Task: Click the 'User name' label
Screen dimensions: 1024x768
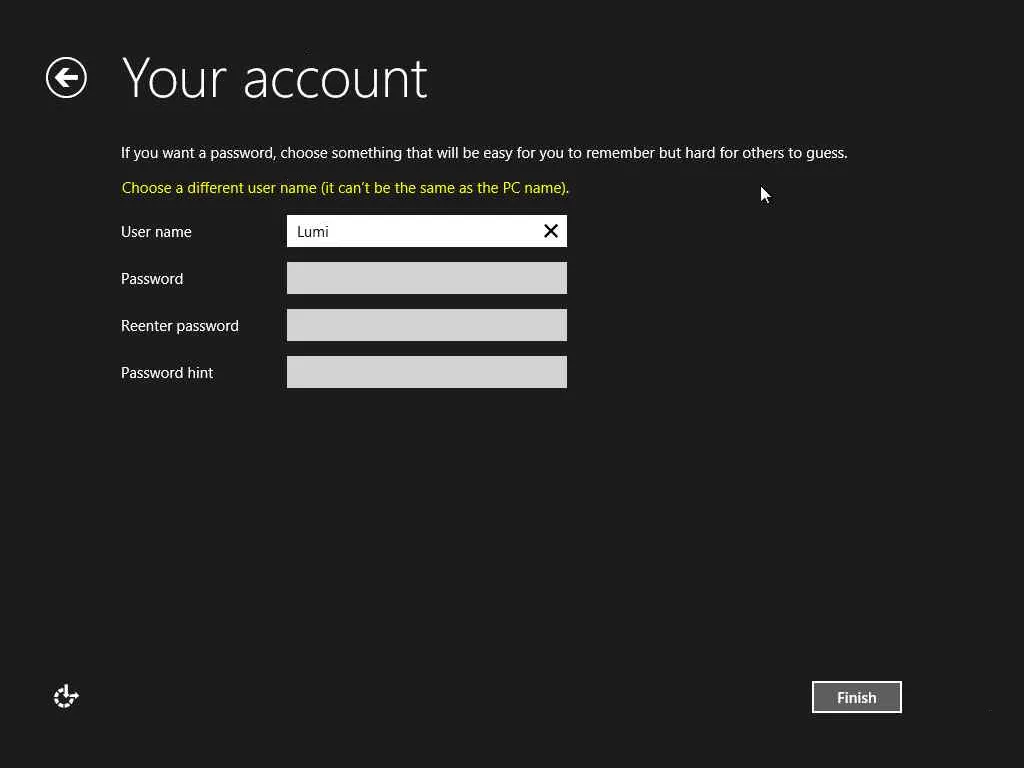Action: point(156,232)
